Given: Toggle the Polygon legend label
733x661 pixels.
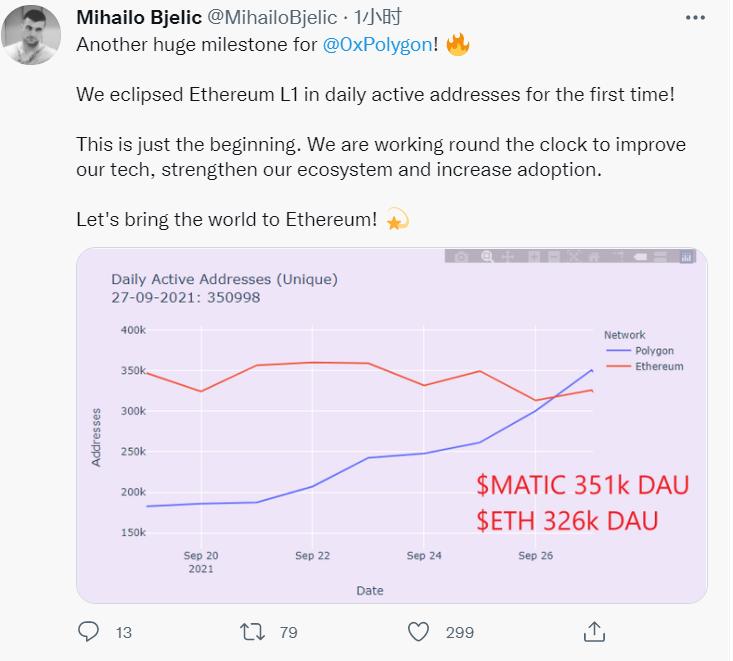Looking at the screenshot, I should (x=654, y=351).
